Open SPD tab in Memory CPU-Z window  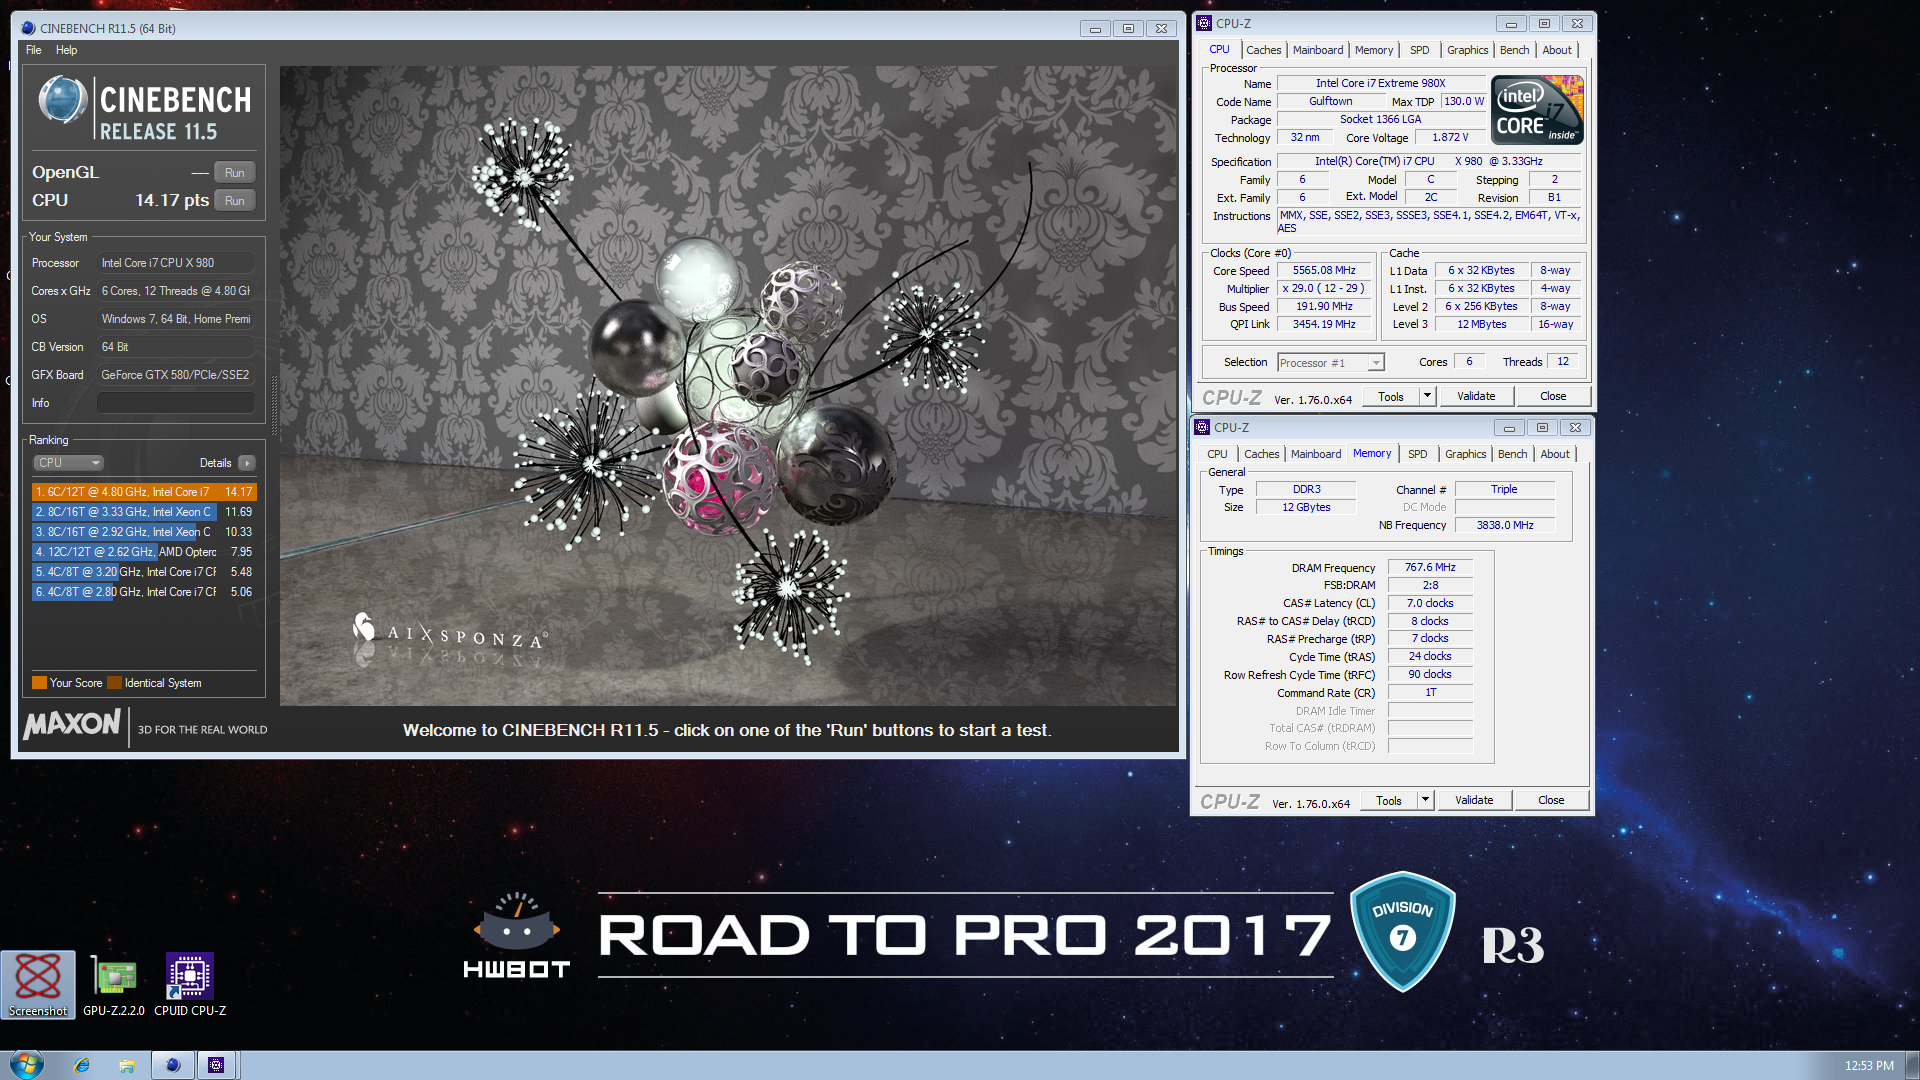pos(1417,454)
